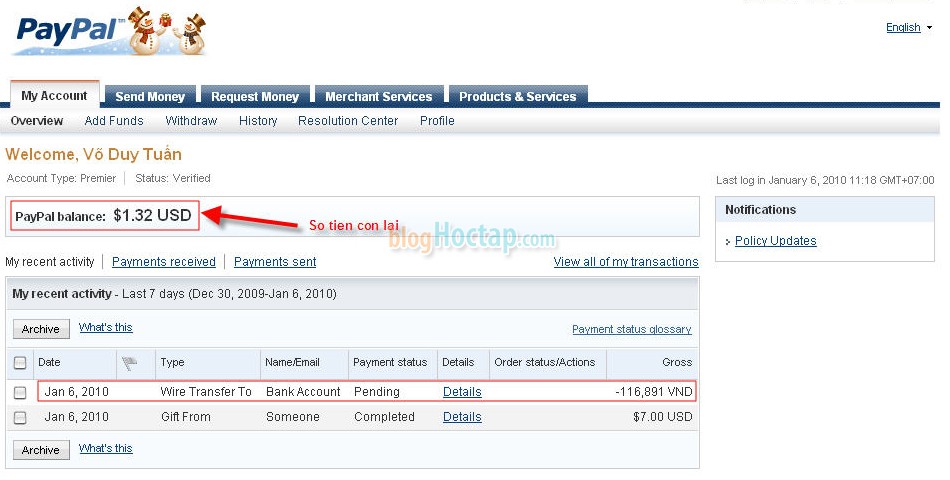Click the Name/Email column header
This screenshot has height=480, width=950.
coord(292,362)
